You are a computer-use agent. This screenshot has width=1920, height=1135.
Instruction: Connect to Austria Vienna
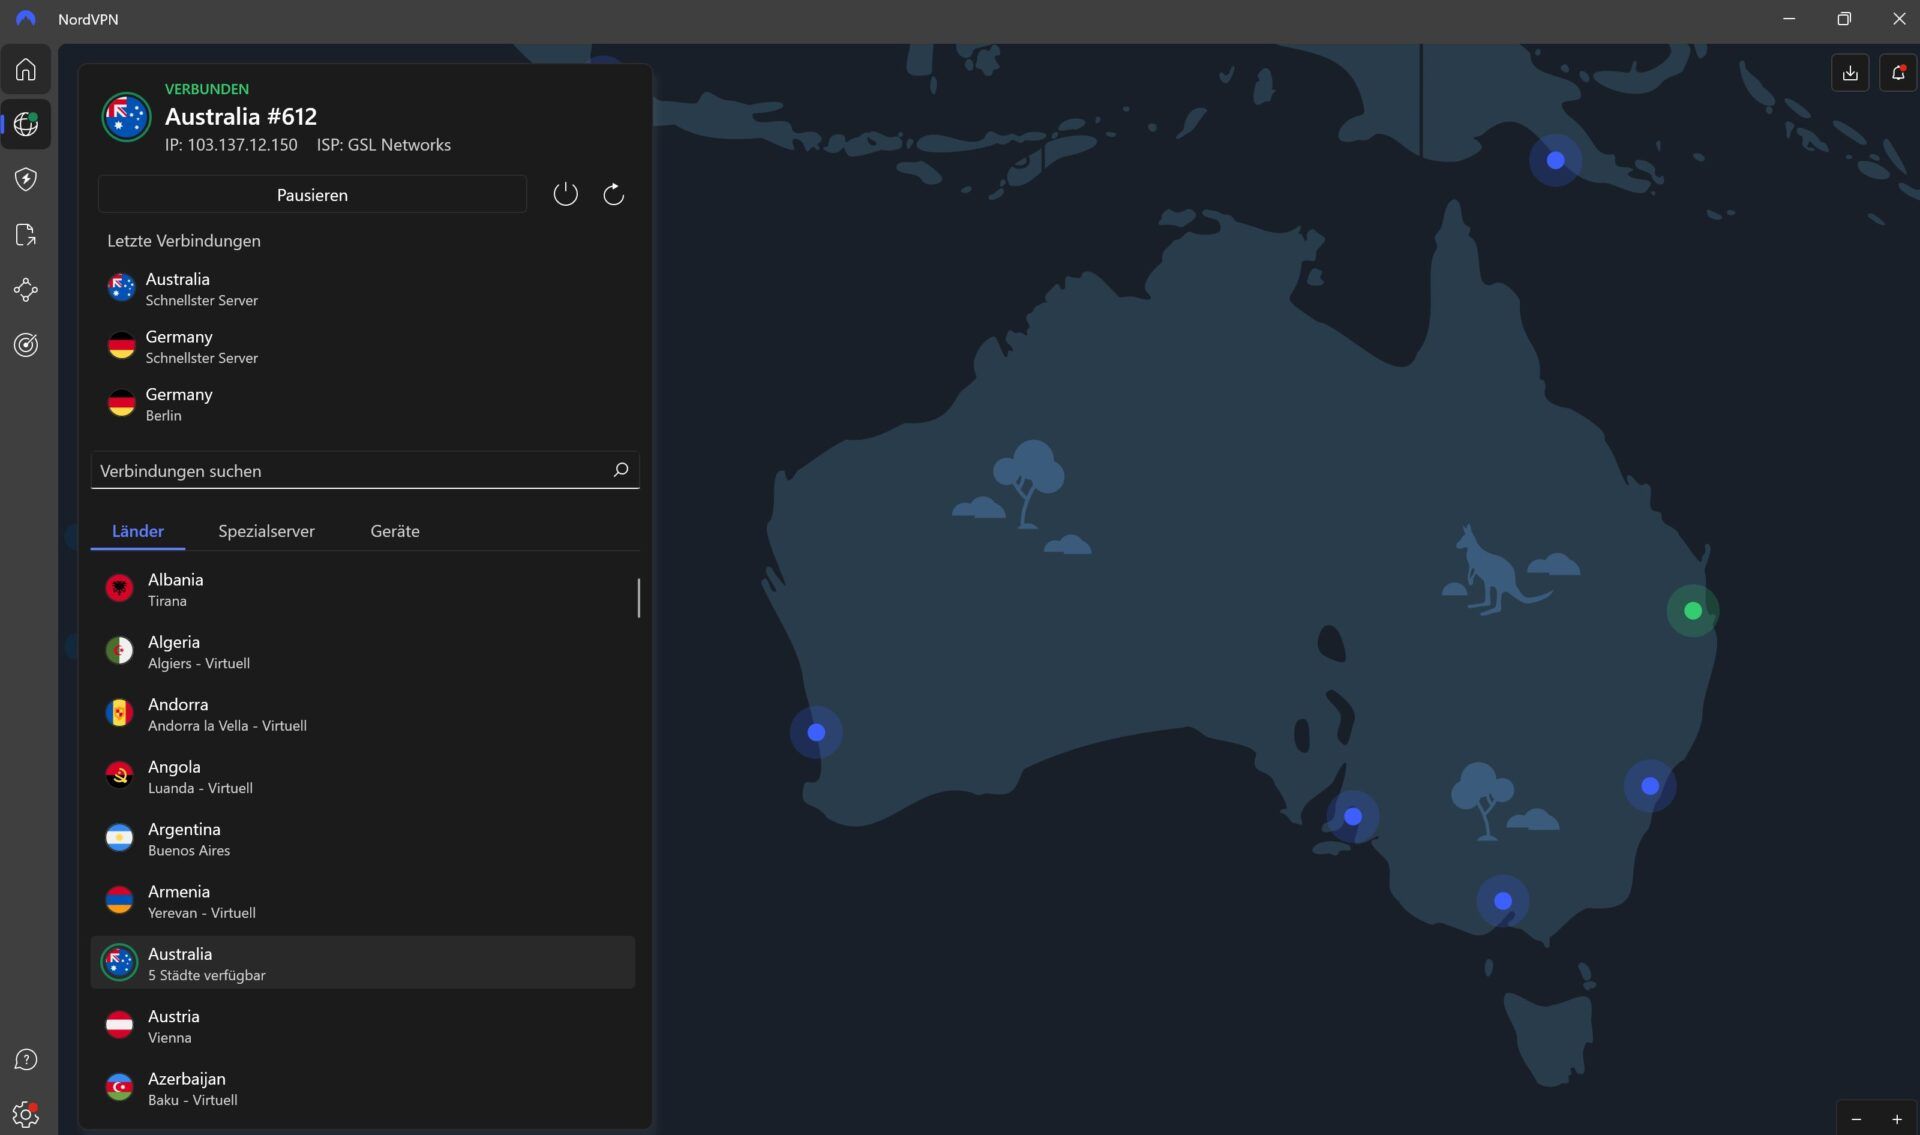point(363,1026)
